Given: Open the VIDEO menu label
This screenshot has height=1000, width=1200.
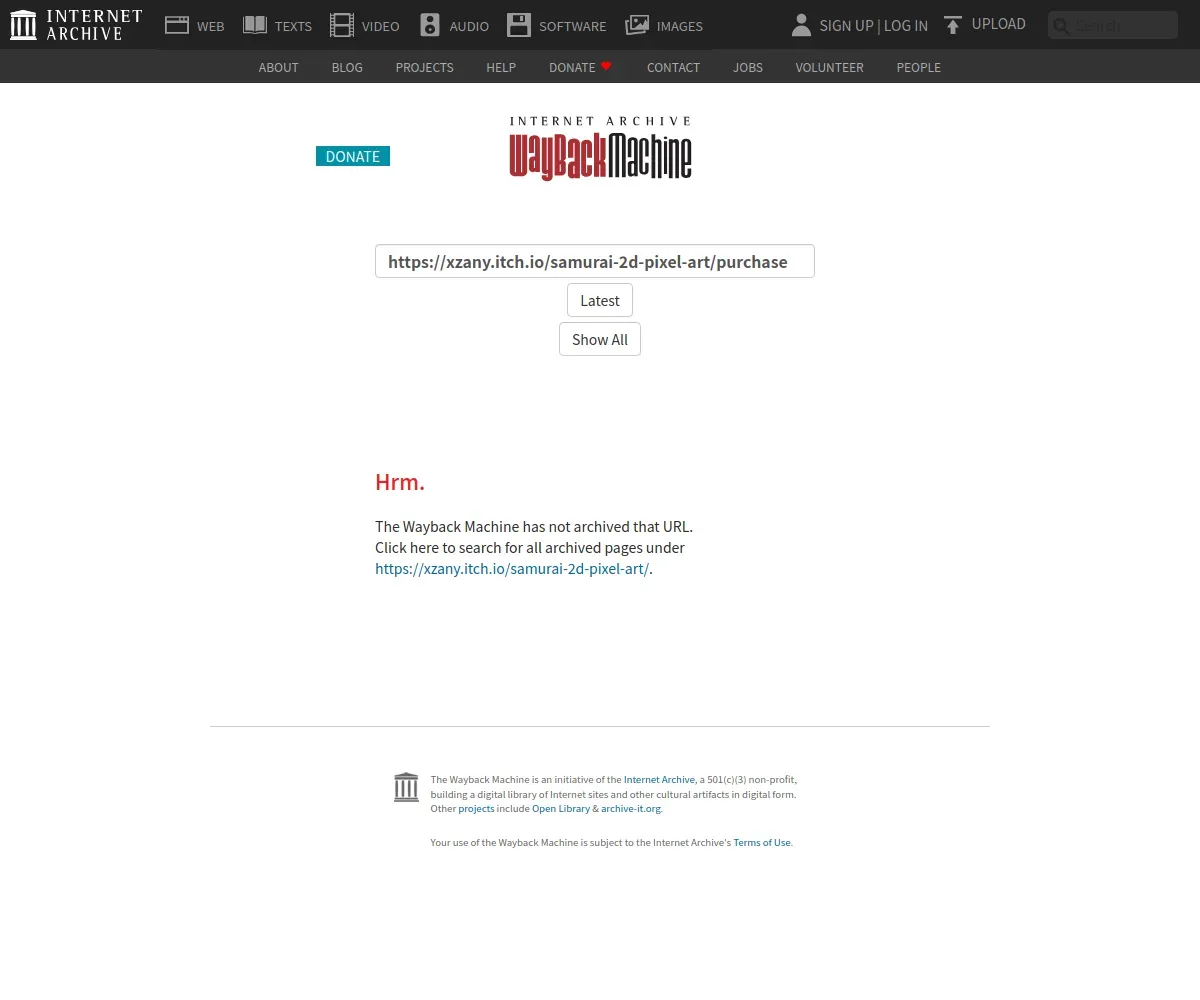Looking at the screenshot, I should (x=381, y=26).
